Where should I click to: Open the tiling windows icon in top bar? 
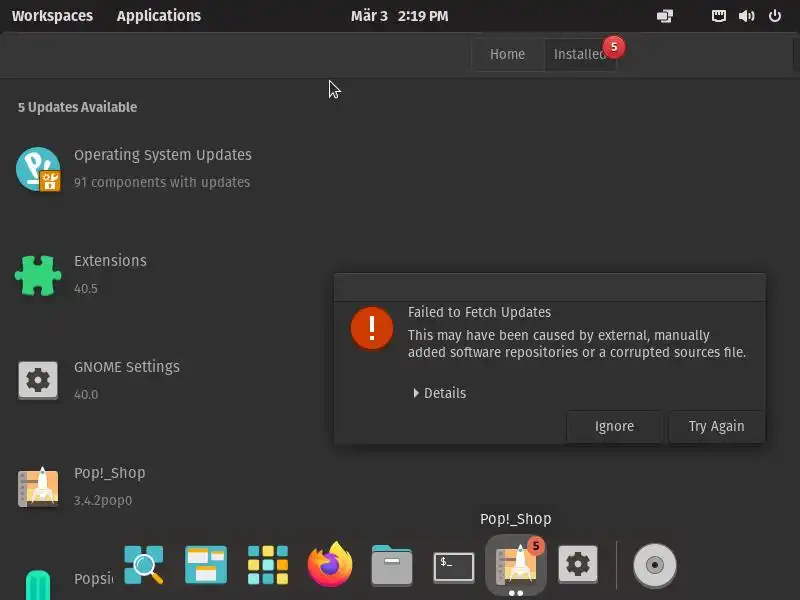[x=665, y=16]
